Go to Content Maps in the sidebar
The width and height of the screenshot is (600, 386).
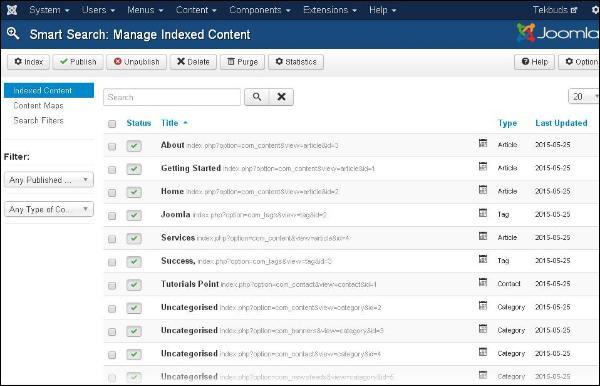coord(38,106)
